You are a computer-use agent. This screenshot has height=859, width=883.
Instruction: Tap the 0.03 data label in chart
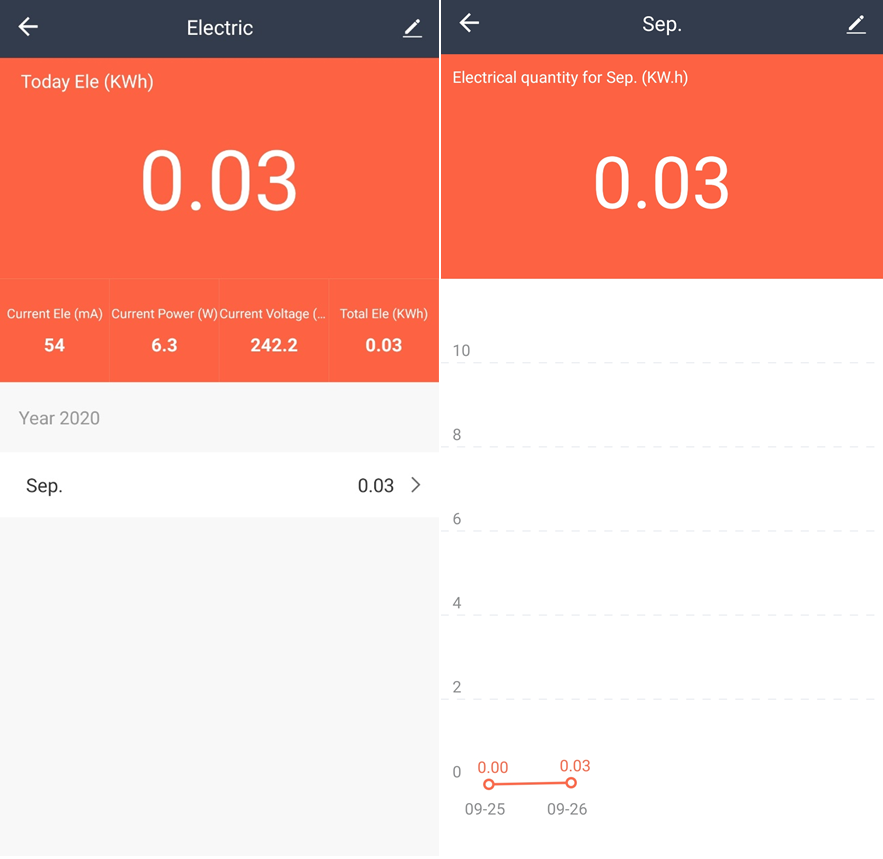point(575,765)
